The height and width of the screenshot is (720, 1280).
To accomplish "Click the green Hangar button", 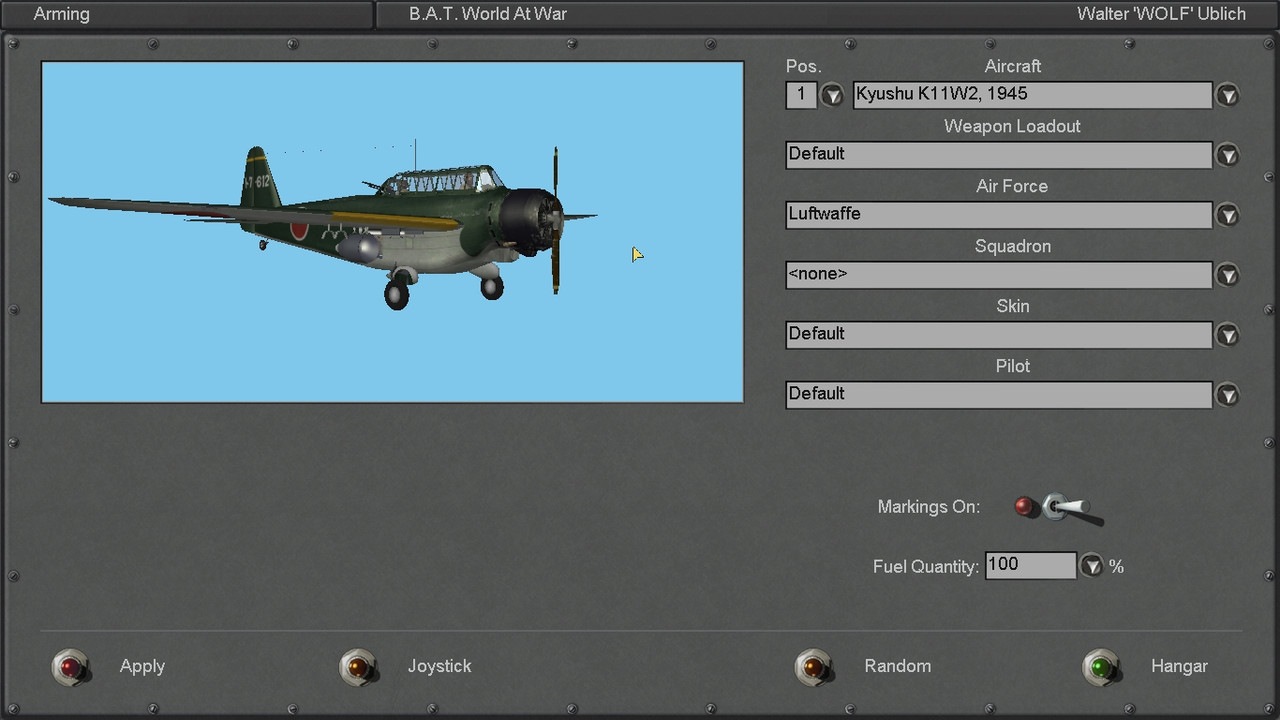I will tap(1102, 667).
